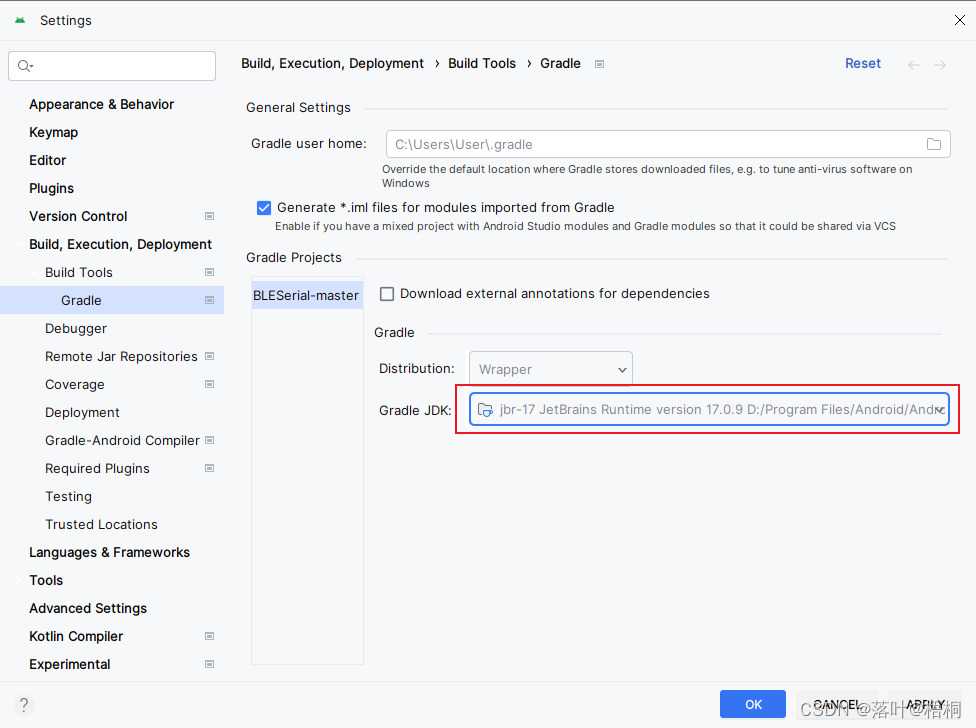Click project-level icon beside Gradle breadcrumb
Image resolution: width=976 pixels, height=728 pixels.
pos(599,64)
